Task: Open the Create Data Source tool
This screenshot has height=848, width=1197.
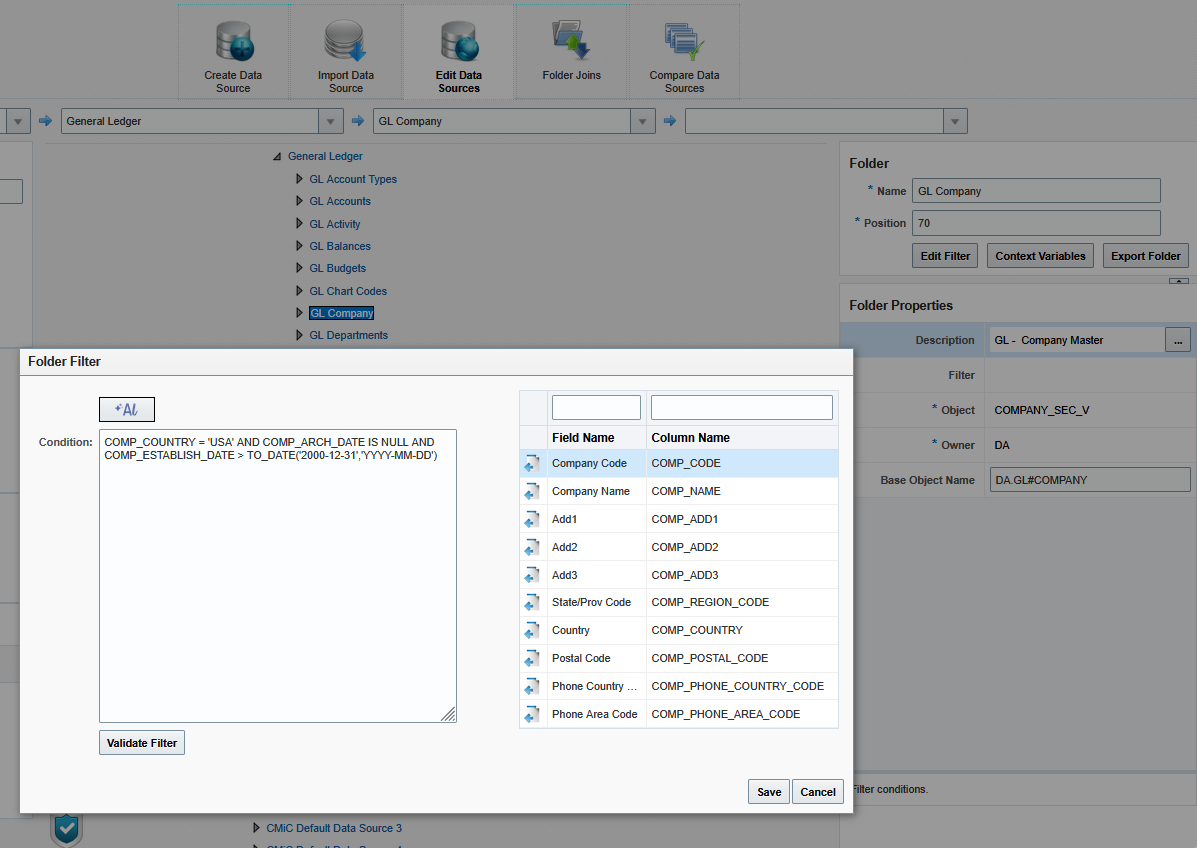Action: (234, 52)
